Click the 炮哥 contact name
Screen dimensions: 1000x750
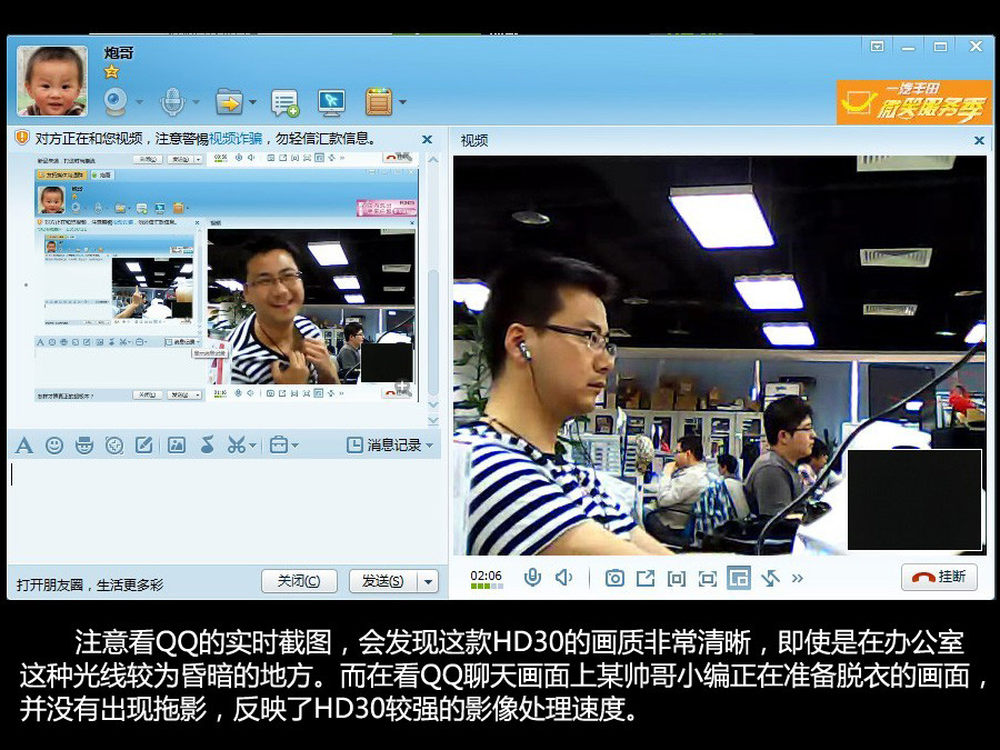[x=119, y=53]
